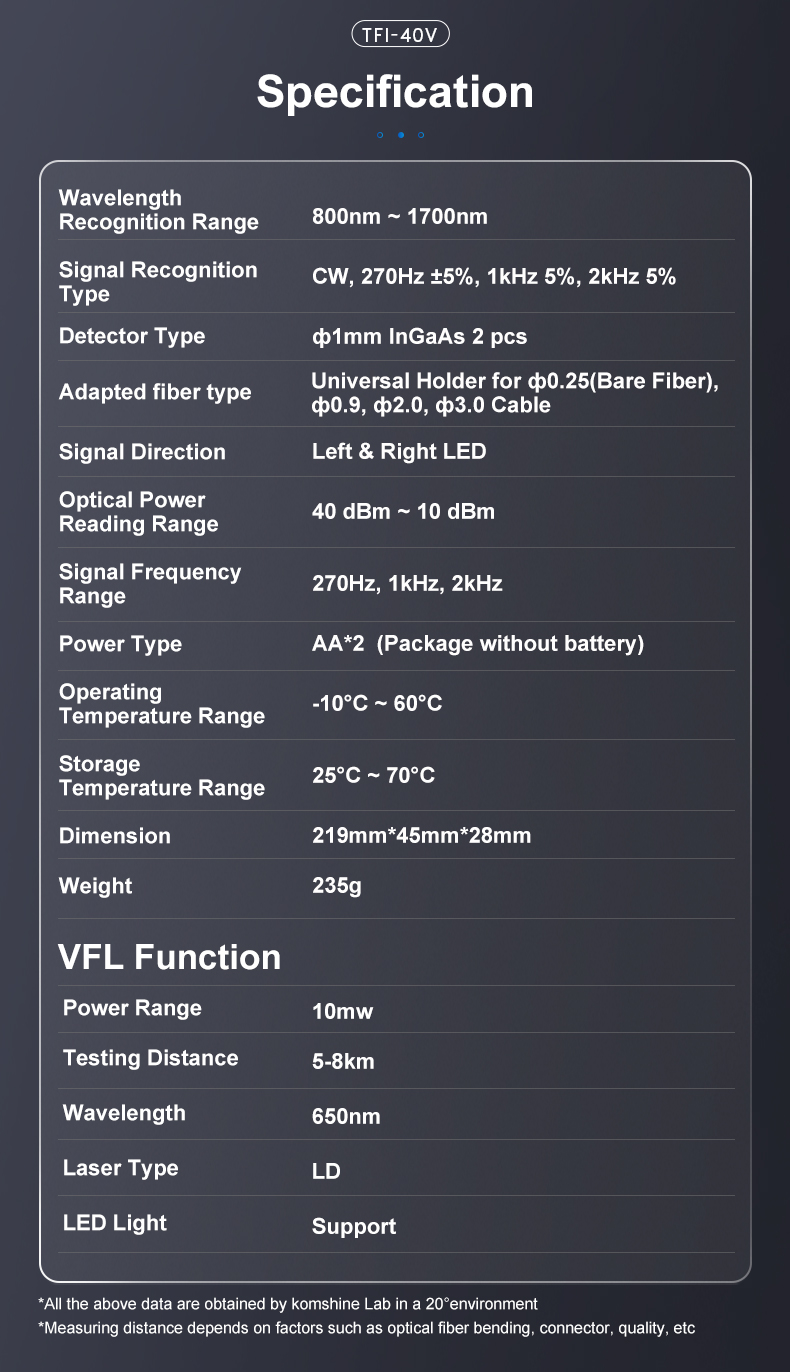Click the Specification heading
The height and width of the screenshot is (1372, 790).
(x=395, y=92)
